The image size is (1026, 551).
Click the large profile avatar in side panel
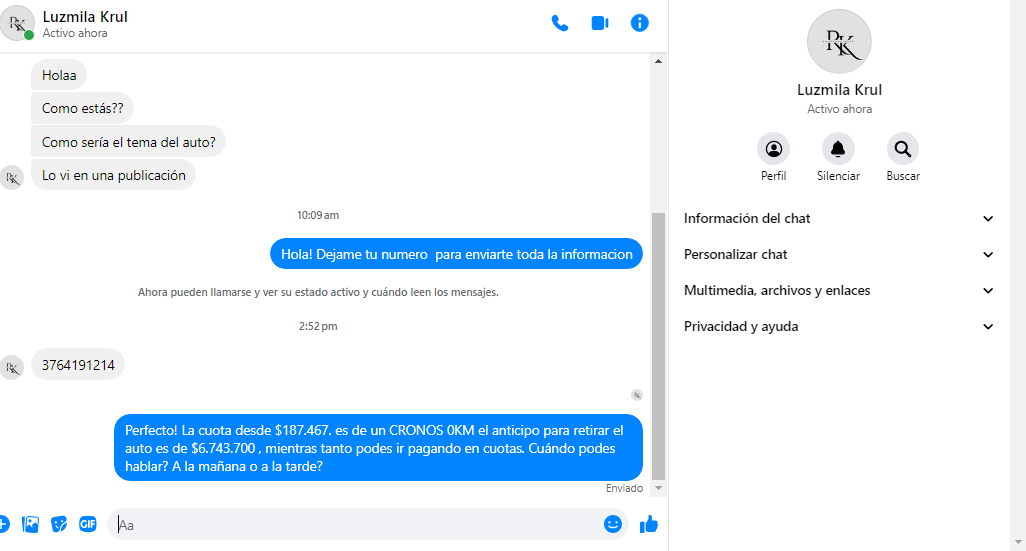(x=839, y=41)
